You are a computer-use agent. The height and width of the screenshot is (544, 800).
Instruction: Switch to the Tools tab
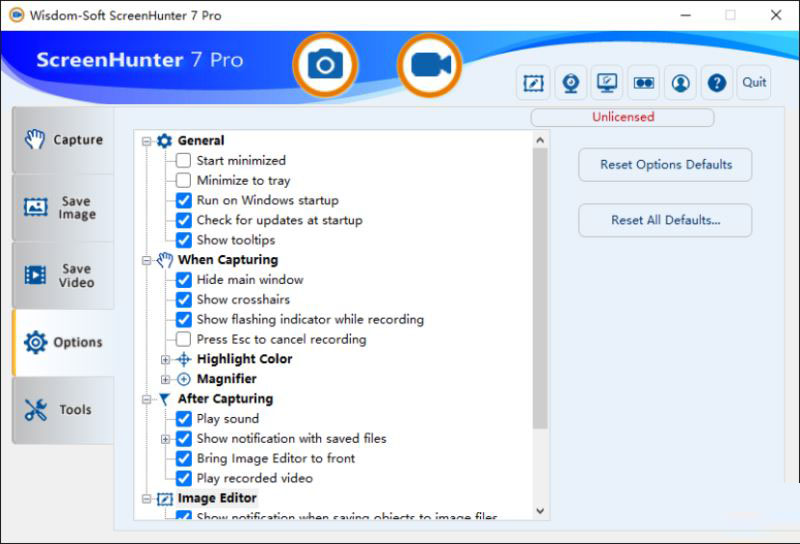point(63,410)
